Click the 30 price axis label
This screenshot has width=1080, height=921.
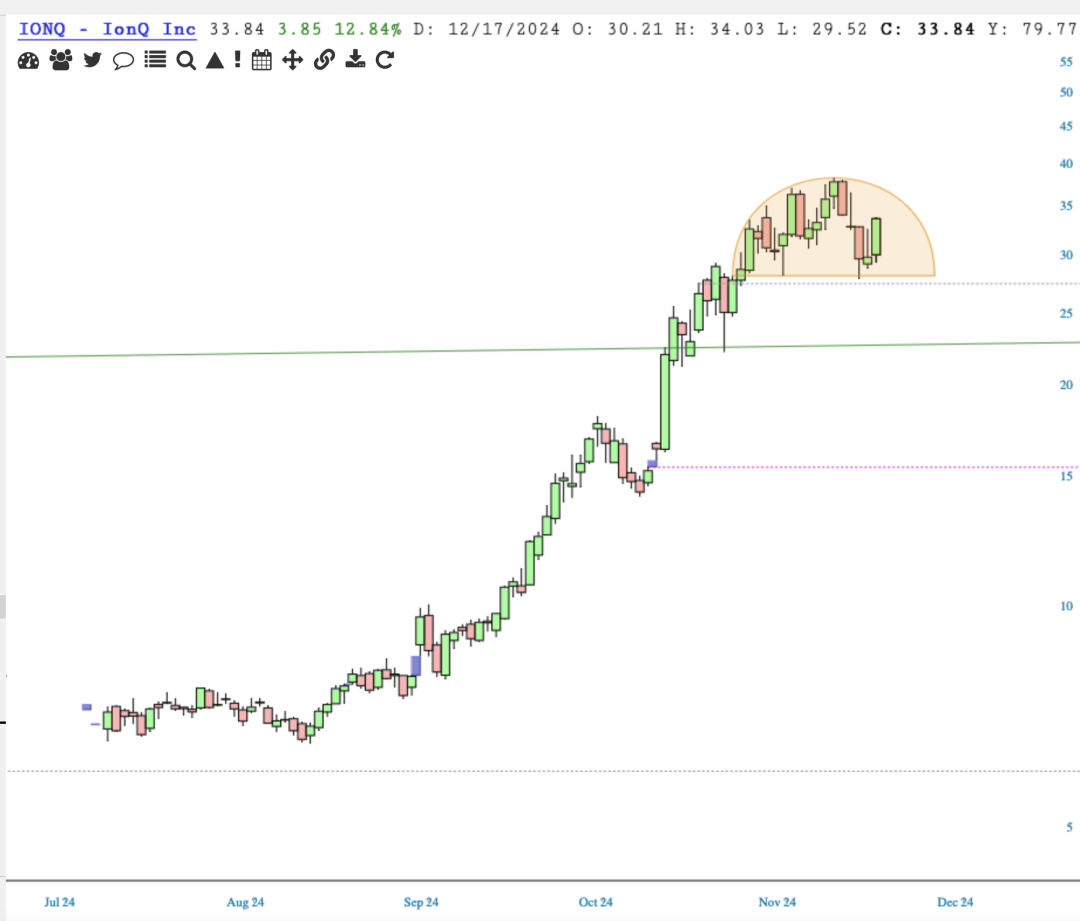tap(1066, 255)
